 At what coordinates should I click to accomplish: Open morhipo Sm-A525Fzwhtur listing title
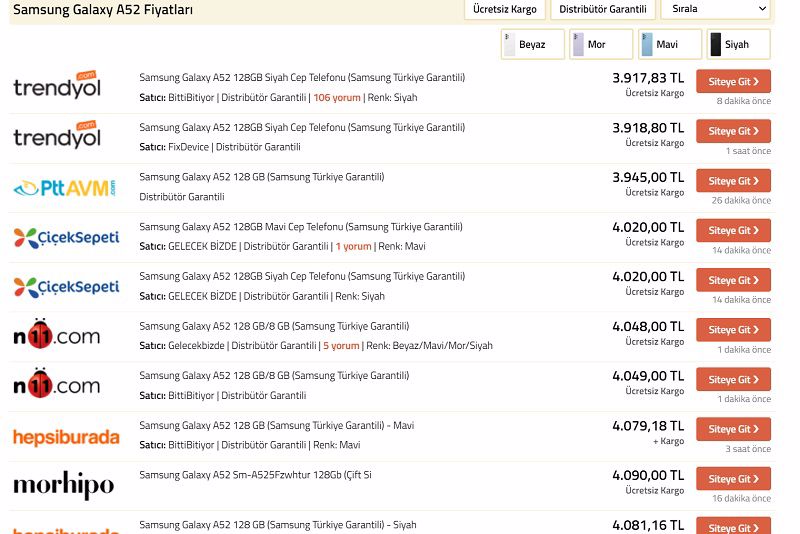tap(255, 475)
